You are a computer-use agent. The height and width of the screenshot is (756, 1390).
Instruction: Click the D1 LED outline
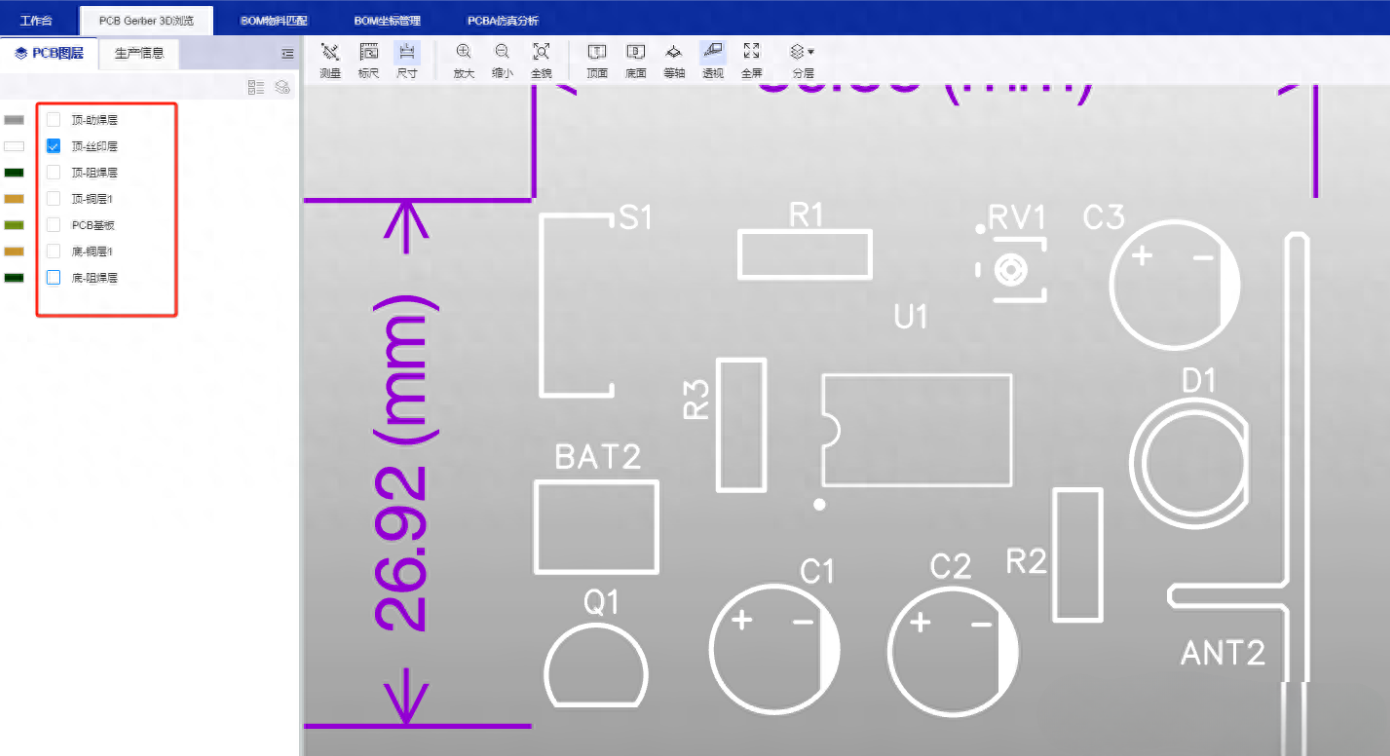click(x=1188, y=464)
